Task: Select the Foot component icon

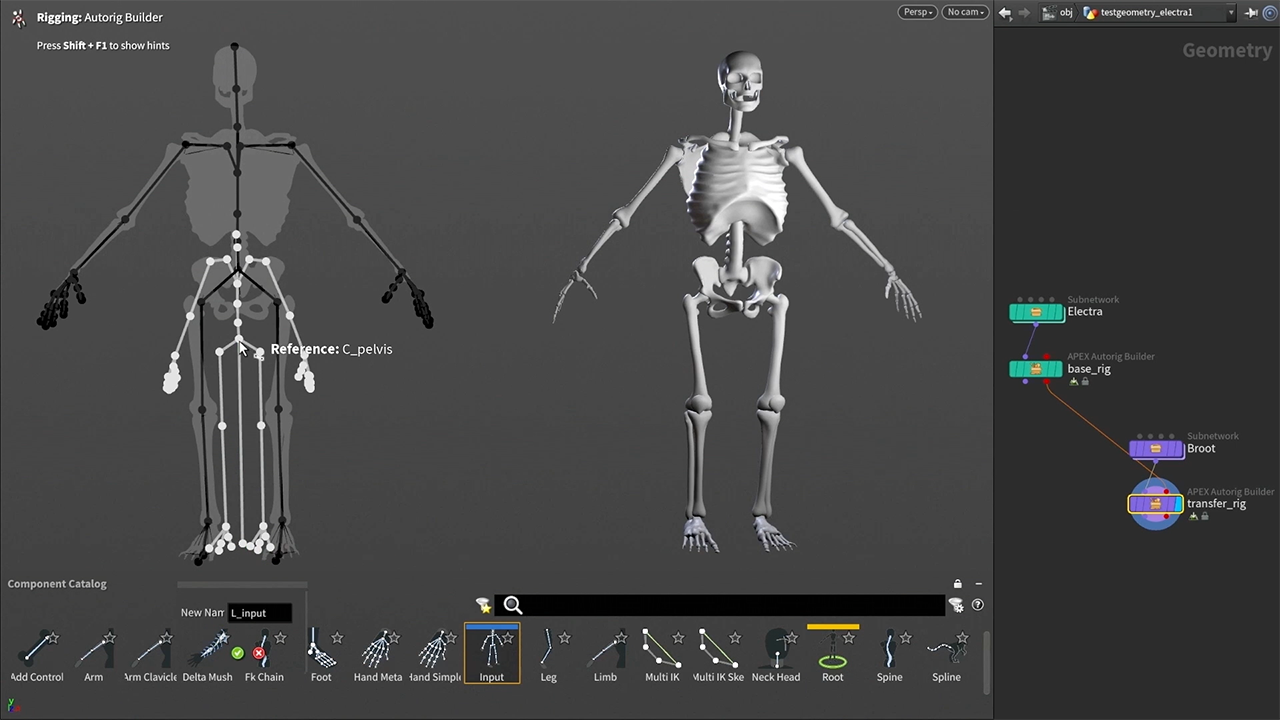Action: [320, 653]
